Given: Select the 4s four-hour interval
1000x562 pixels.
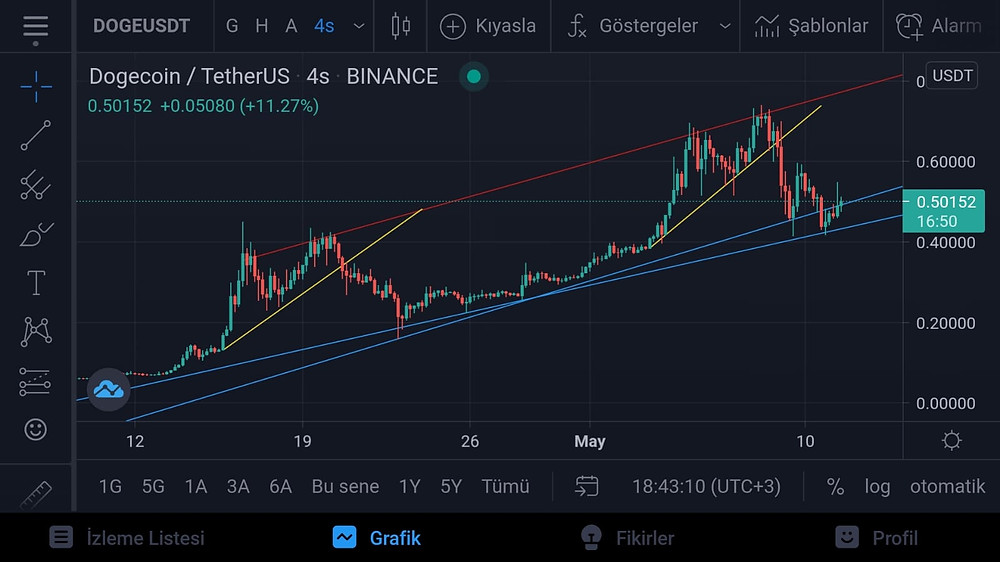Looking at the screenshot, I should pos(324,26).
